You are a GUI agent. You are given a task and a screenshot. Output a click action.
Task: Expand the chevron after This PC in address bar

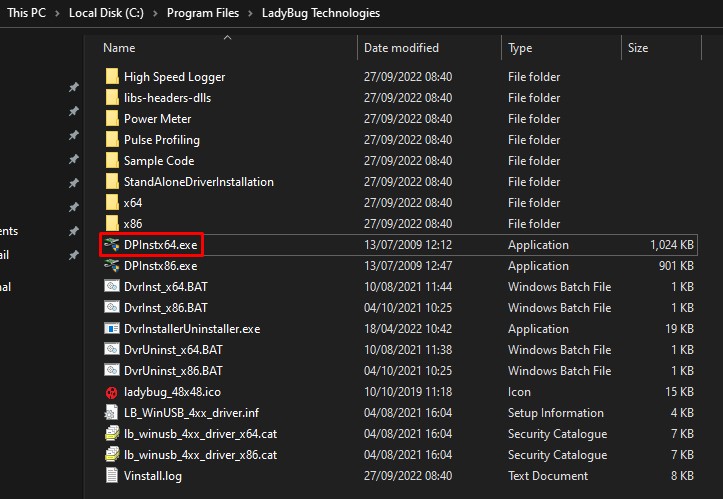pos(57,13)
